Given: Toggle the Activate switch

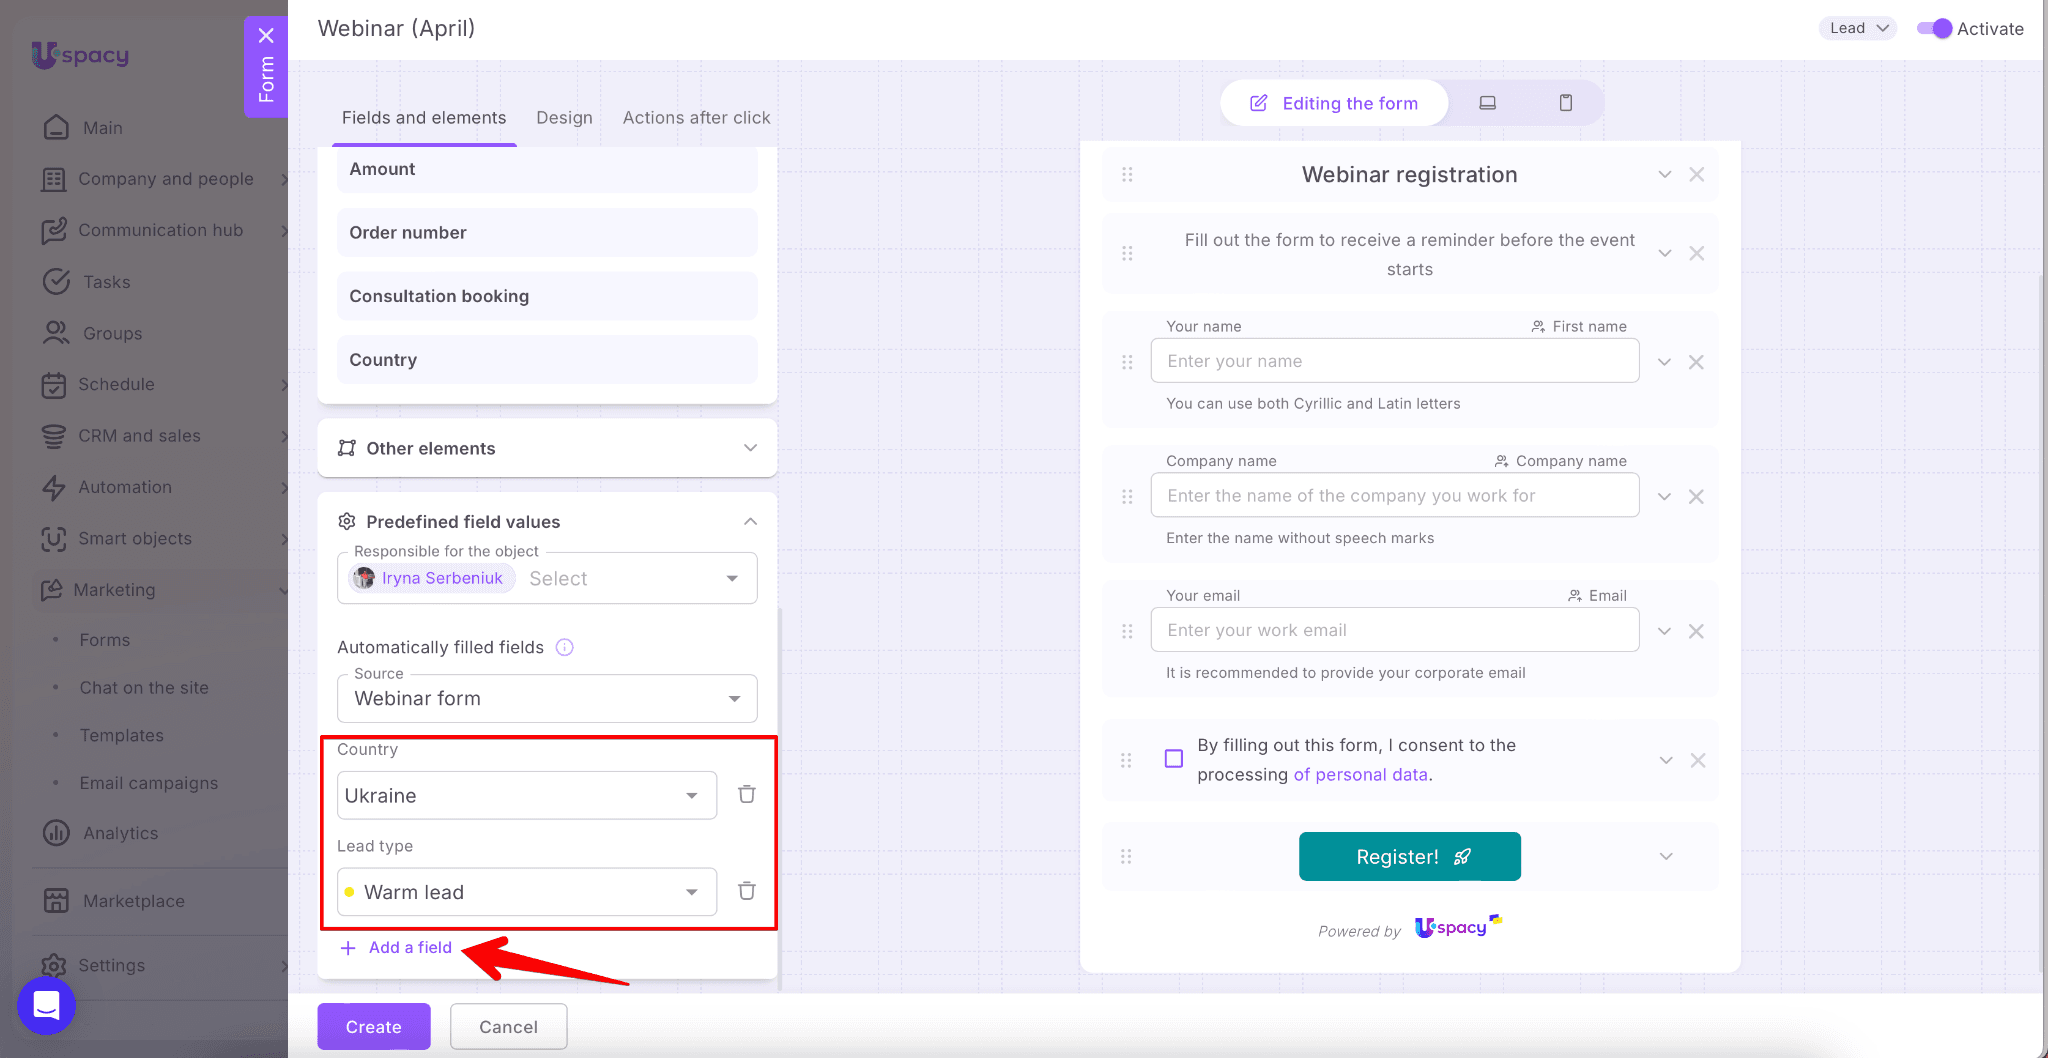Looking at the screenshot, I should point(1934,29).
